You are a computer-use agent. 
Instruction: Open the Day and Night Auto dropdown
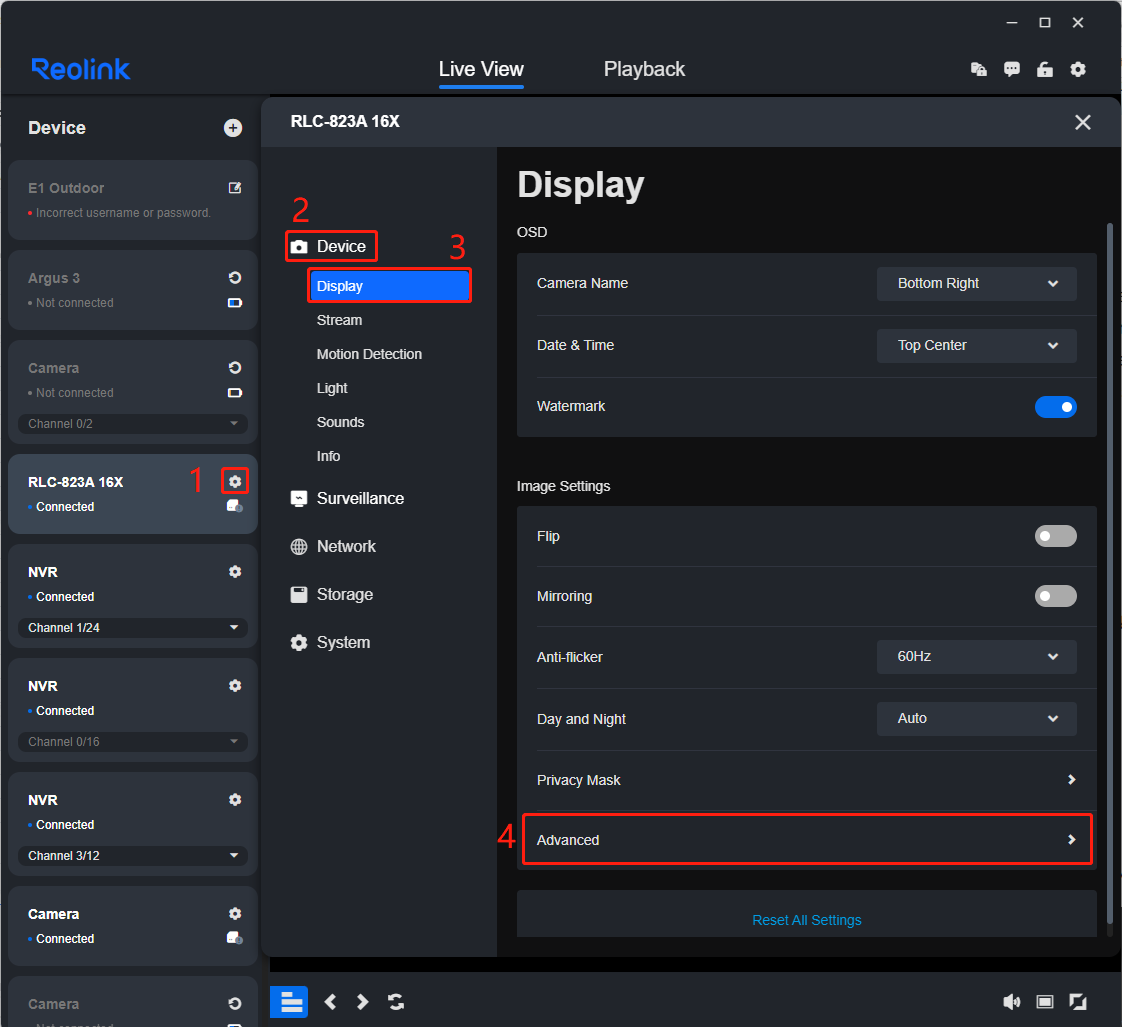(977, 719)
